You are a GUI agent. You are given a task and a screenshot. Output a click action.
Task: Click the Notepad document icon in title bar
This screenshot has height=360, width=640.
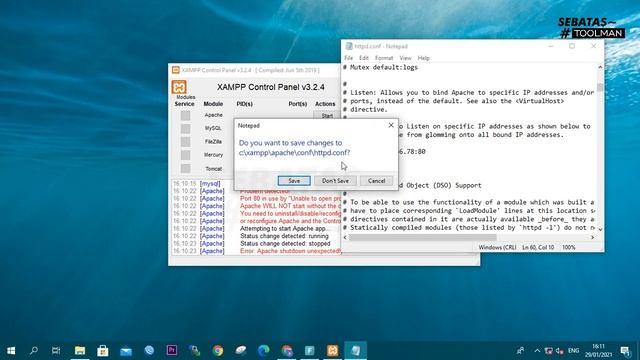click(349, 46)
